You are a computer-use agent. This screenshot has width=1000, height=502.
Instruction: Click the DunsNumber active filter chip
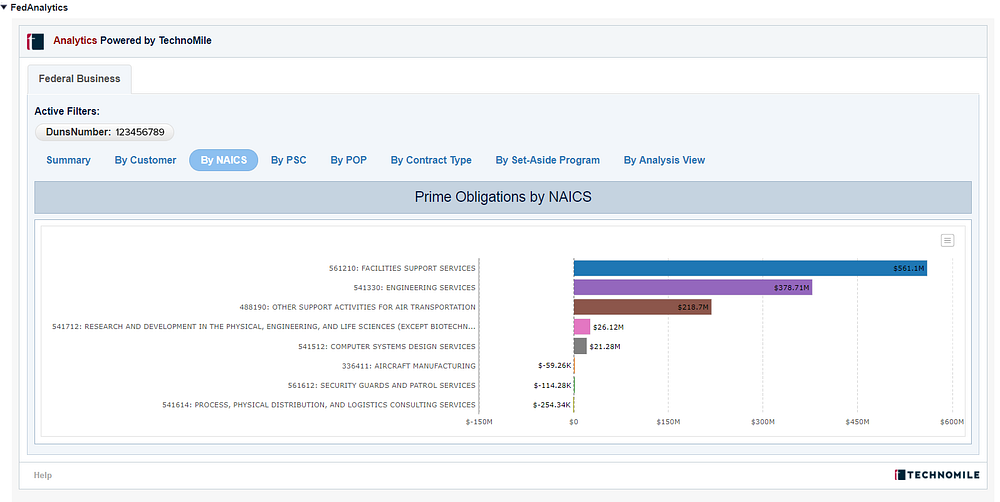[104, 132]
